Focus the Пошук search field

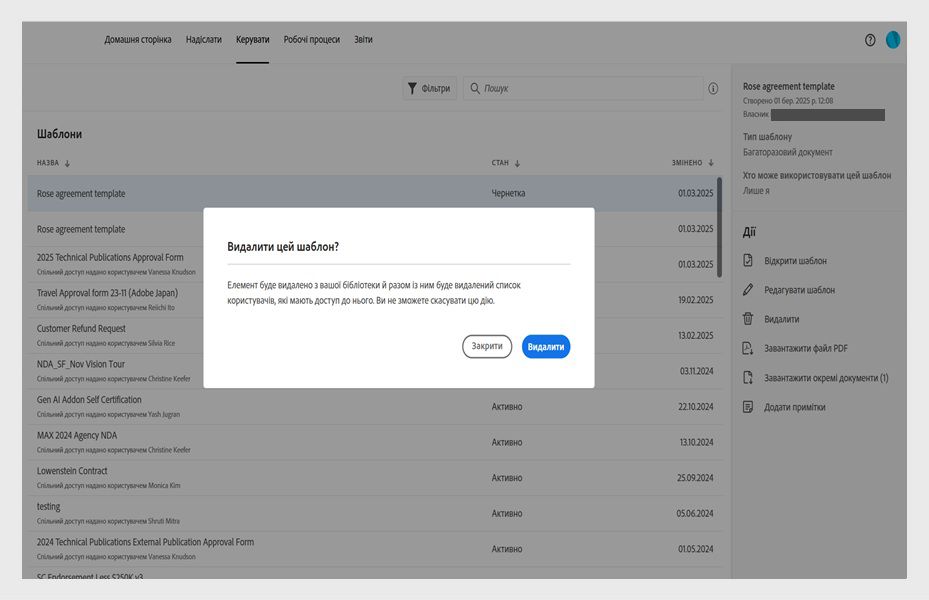583,88
